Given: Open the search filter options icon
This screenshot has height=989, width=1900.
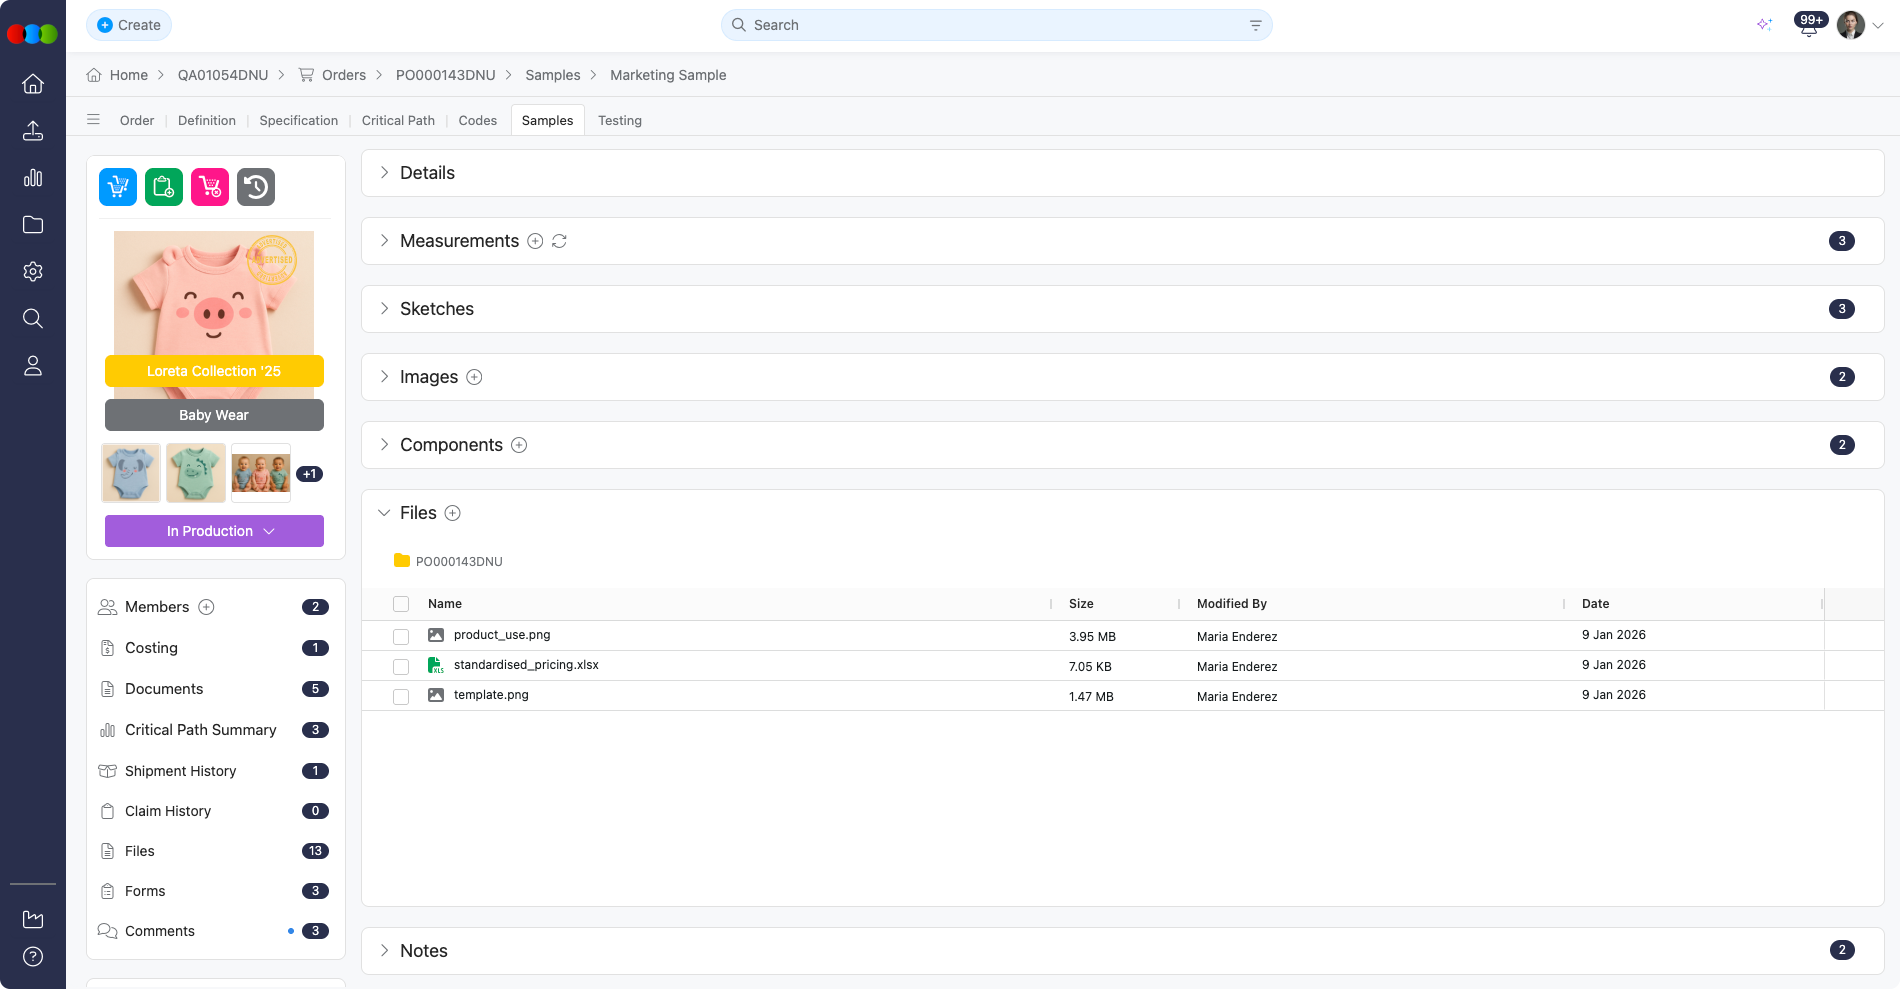Looking at the screenshot, I should pos(1255,25).
